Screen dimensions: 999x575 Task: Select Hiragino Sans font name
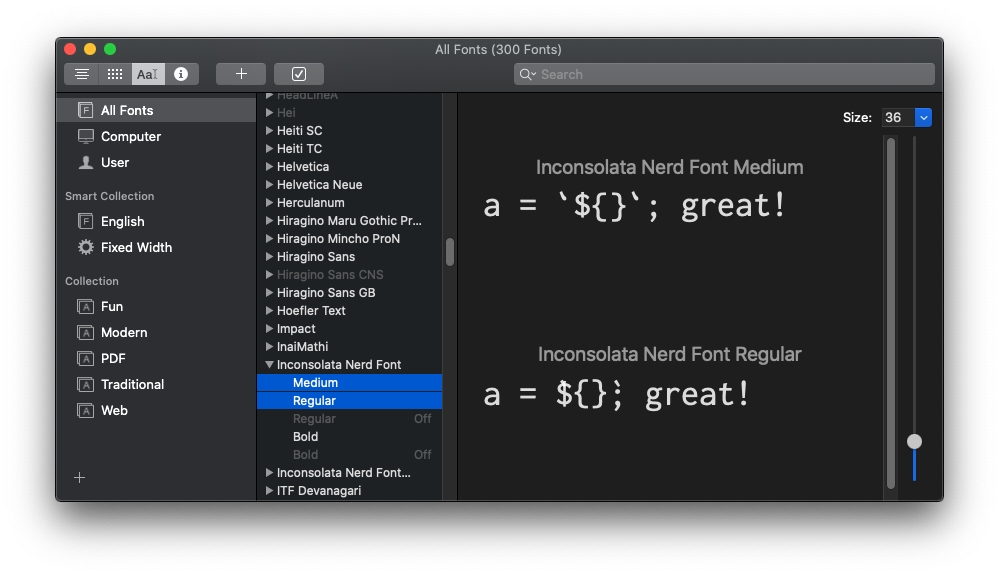[x=316, y=257]
